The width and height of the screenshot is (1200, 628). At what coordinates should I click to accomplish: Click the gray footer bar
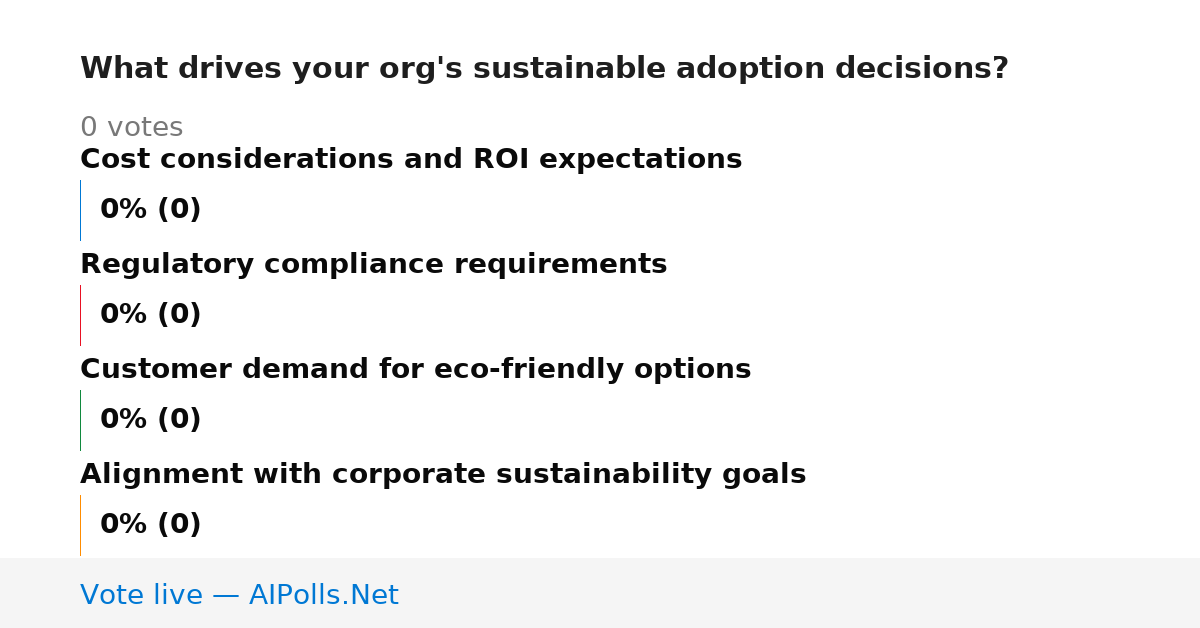600,593
